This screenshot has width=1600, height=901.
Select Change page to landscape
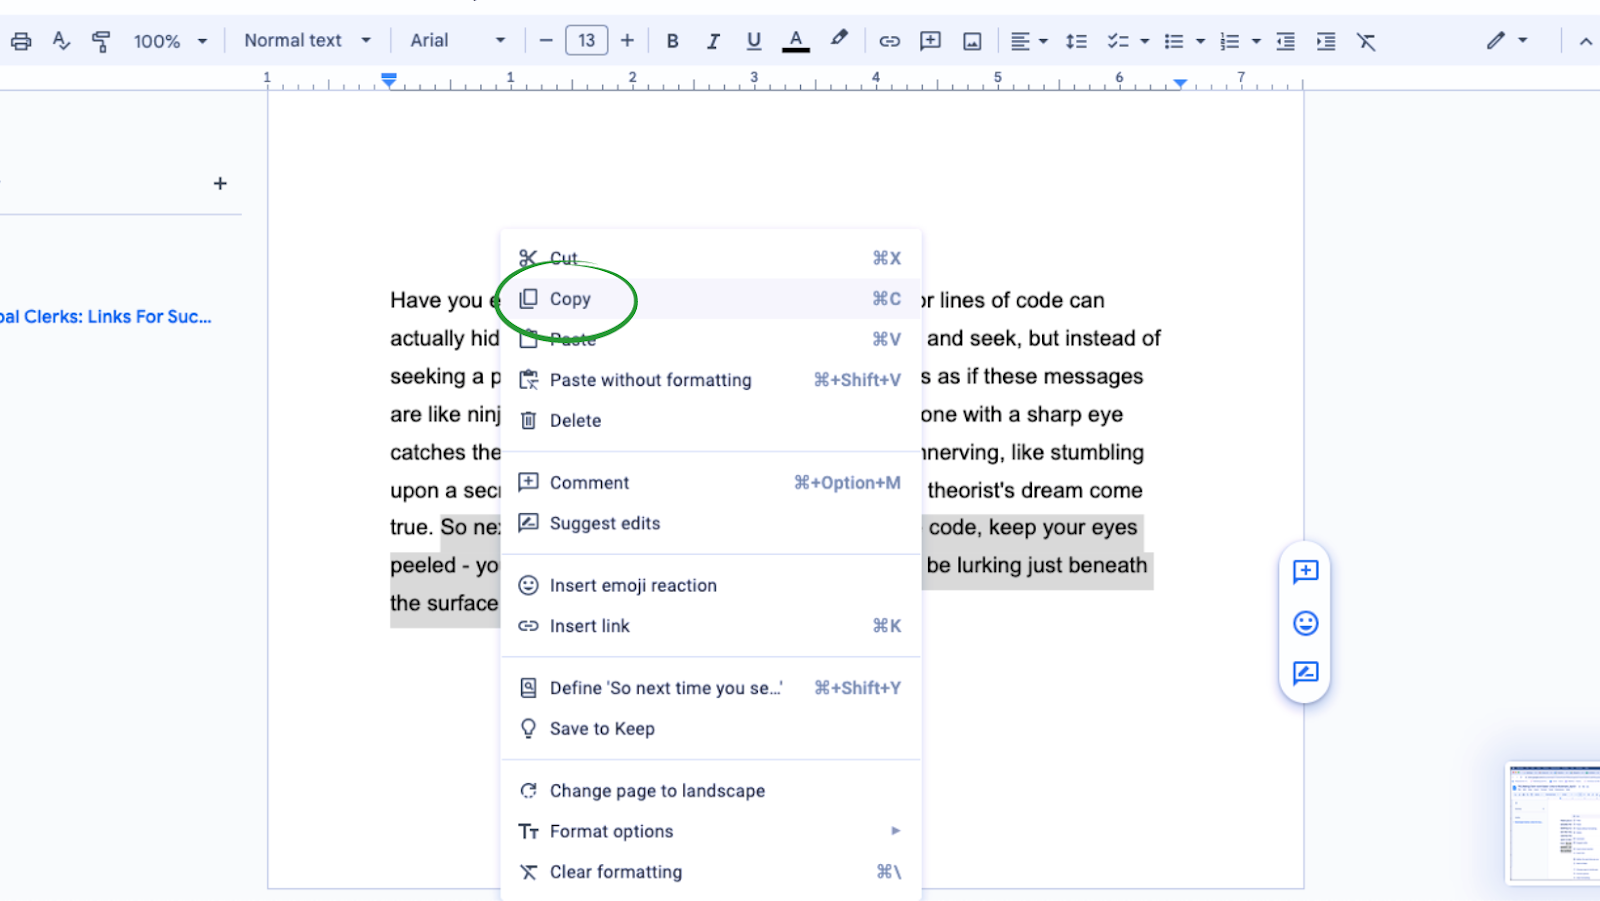(x=710, y=791)
